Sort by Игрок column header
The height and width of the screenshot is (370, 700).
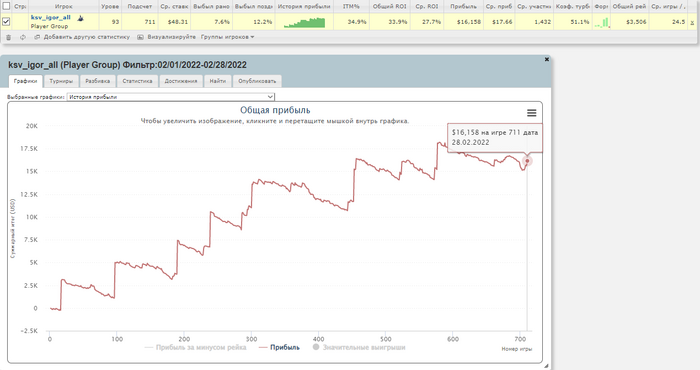pos(64,7)
